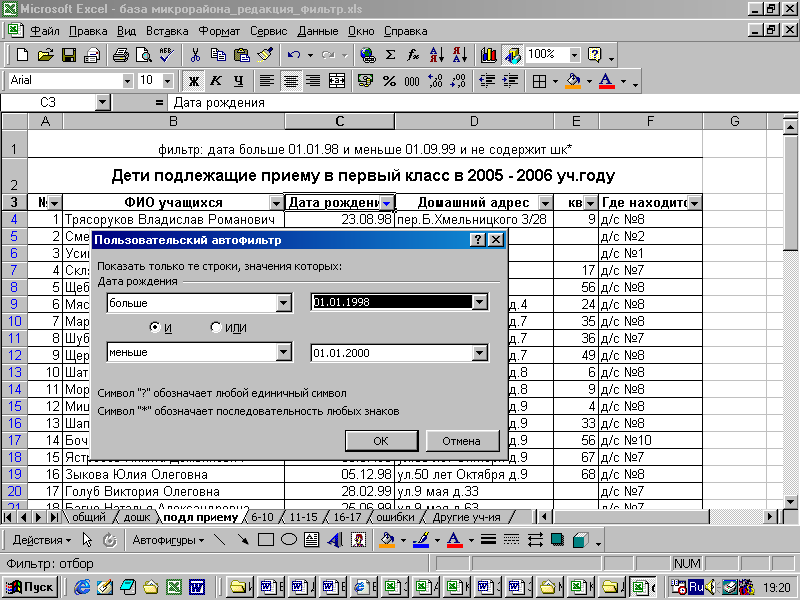Expand the 01.01.1998 value dropdown
800x600 pixels.
(479, 302)
